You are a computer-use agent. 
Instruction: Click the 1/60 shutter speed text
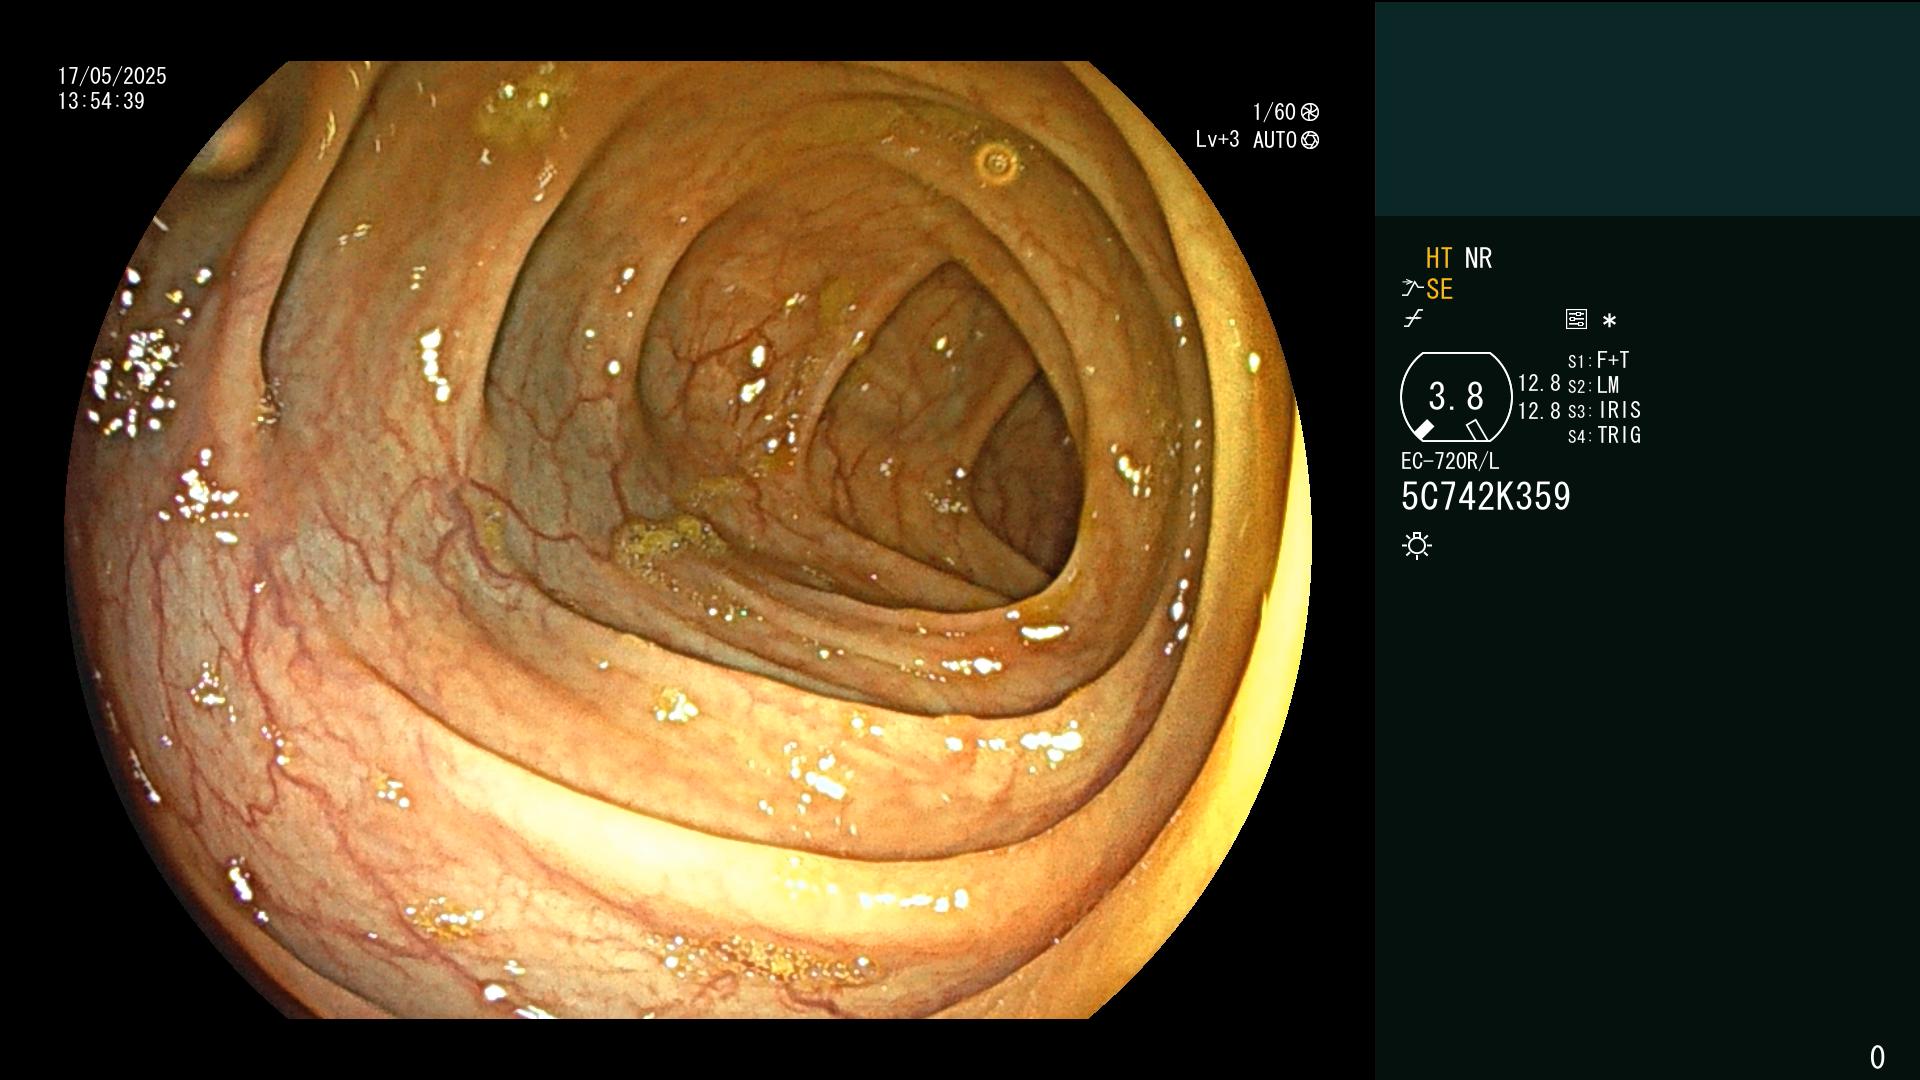[x=1274, y=112]
